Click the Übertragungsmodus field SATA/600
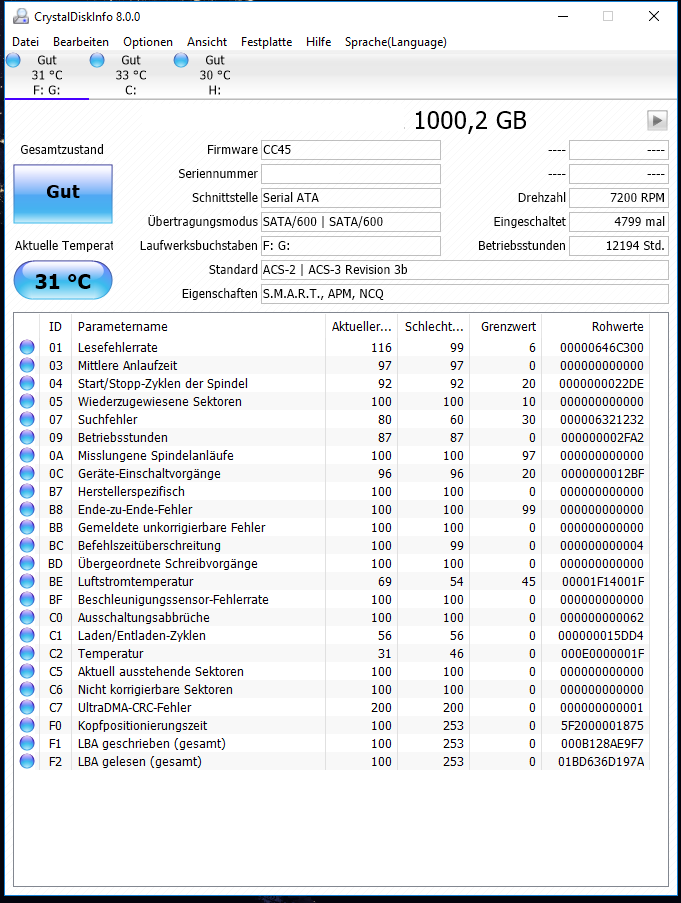 351,222
